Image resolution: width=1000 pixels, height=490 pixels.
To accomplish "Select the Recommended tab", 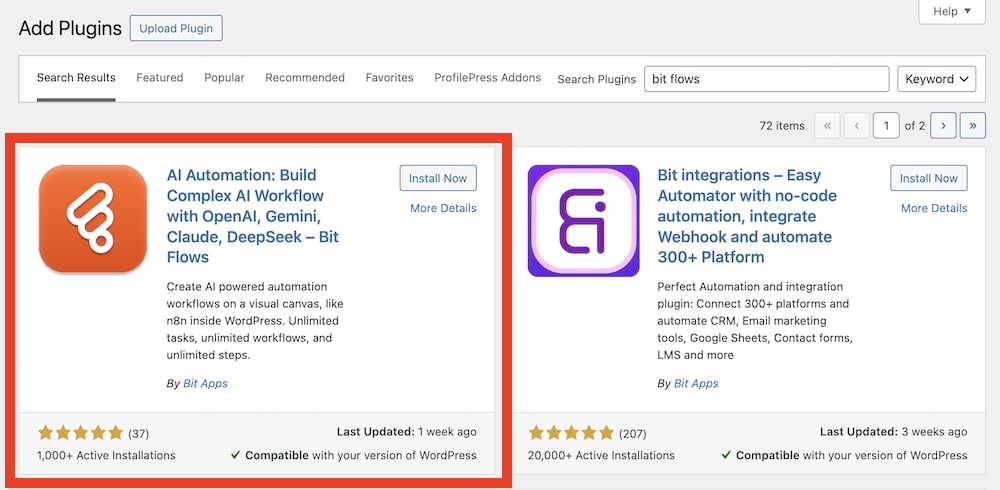I will click(x=305, y=78).
